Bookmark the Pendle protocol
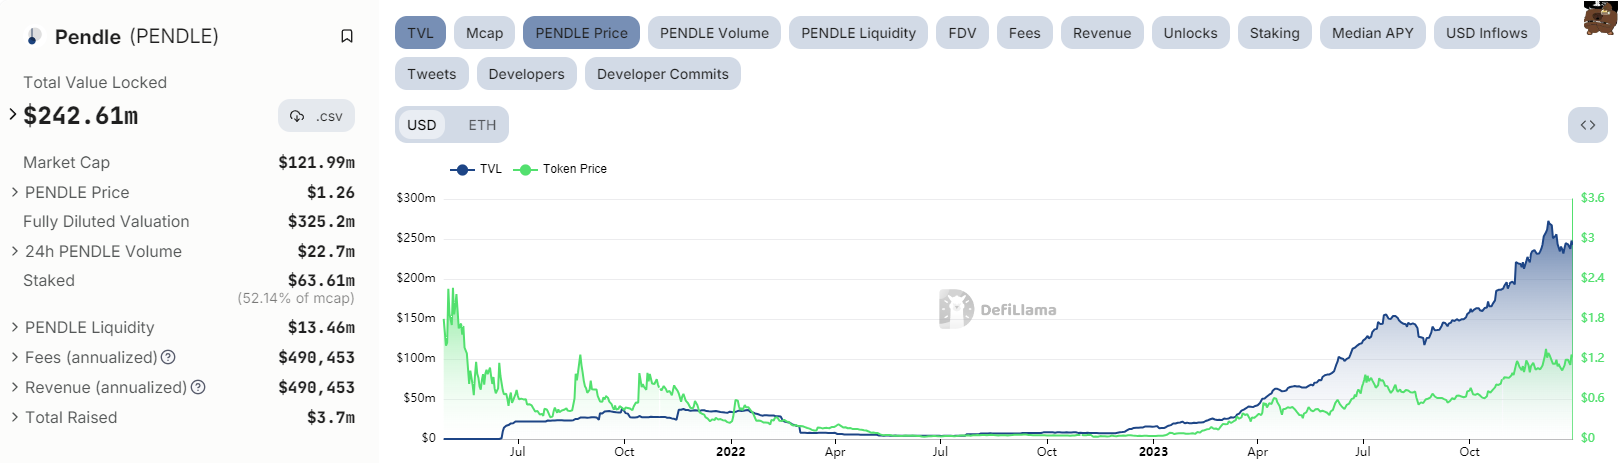 pyautogui.click(x=347, y=36)
